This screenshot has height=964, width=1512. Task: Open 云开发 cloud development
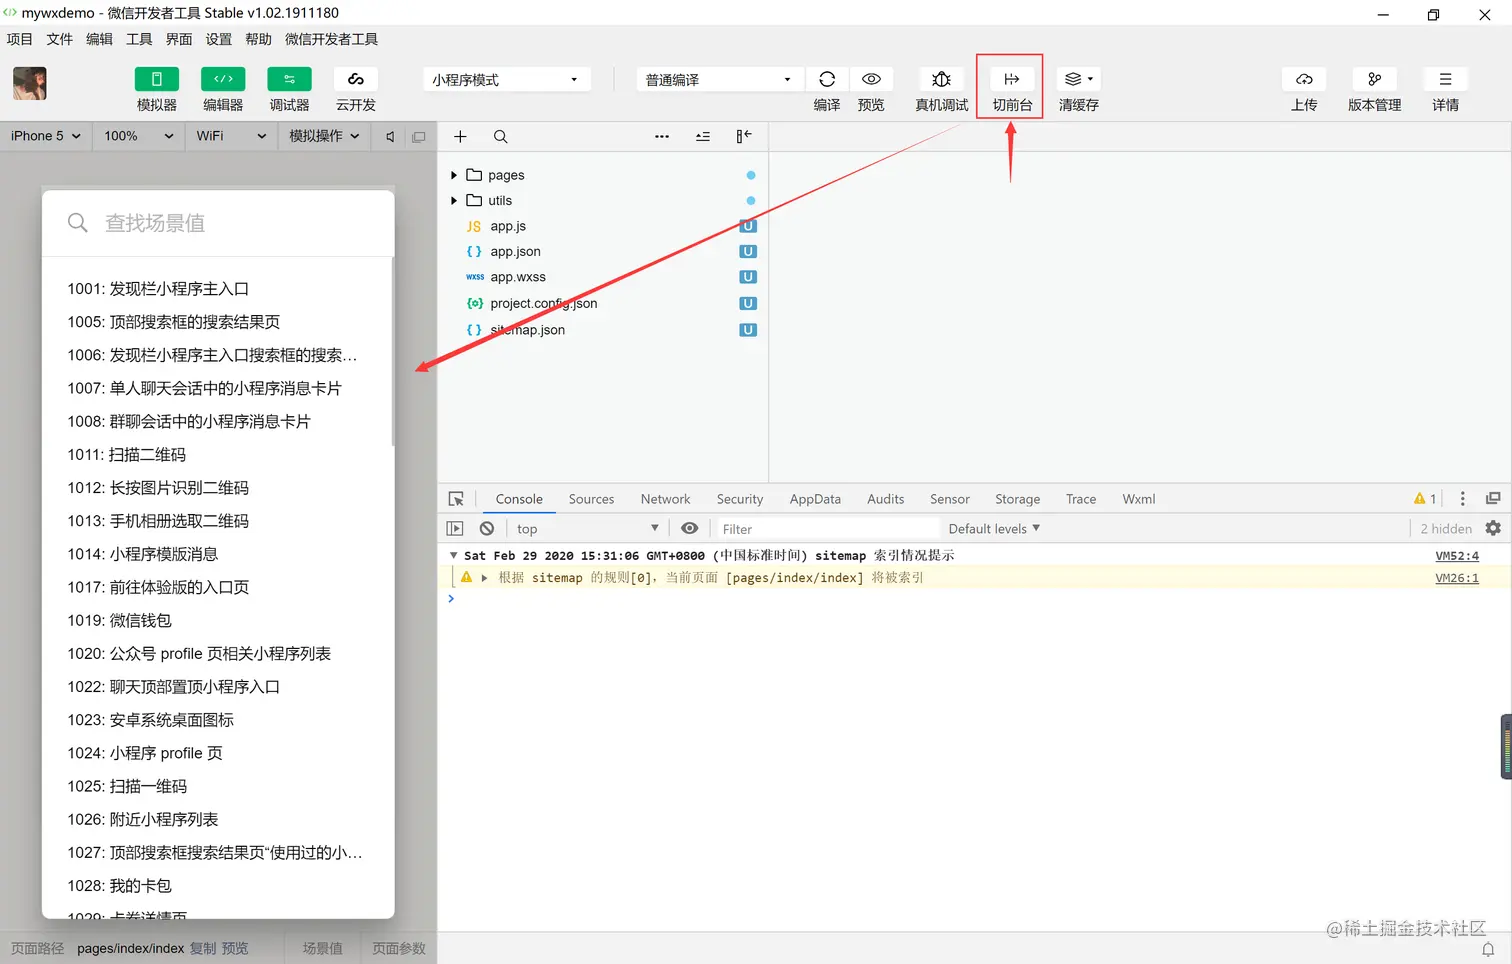[356, 79]
